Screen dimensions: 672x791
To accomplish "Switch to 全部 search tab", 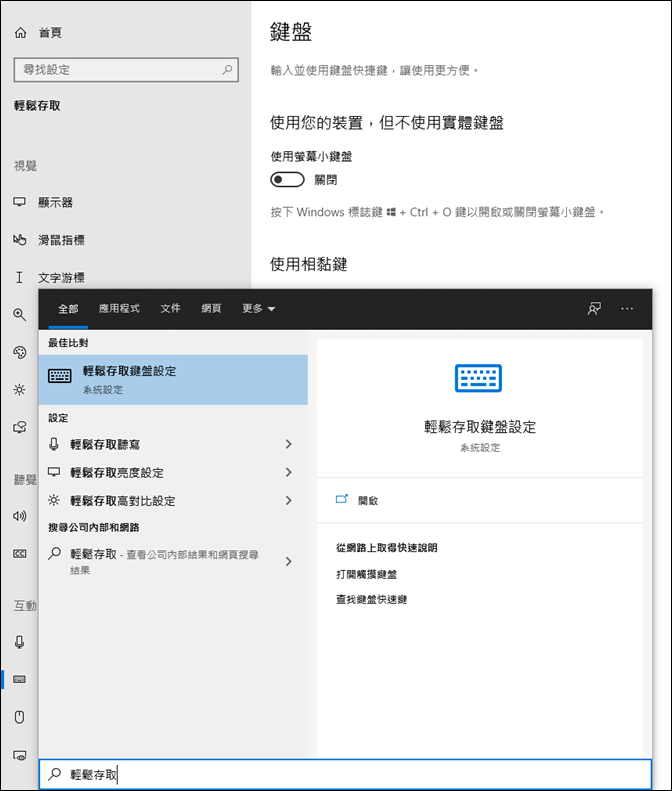I will 68,308.
